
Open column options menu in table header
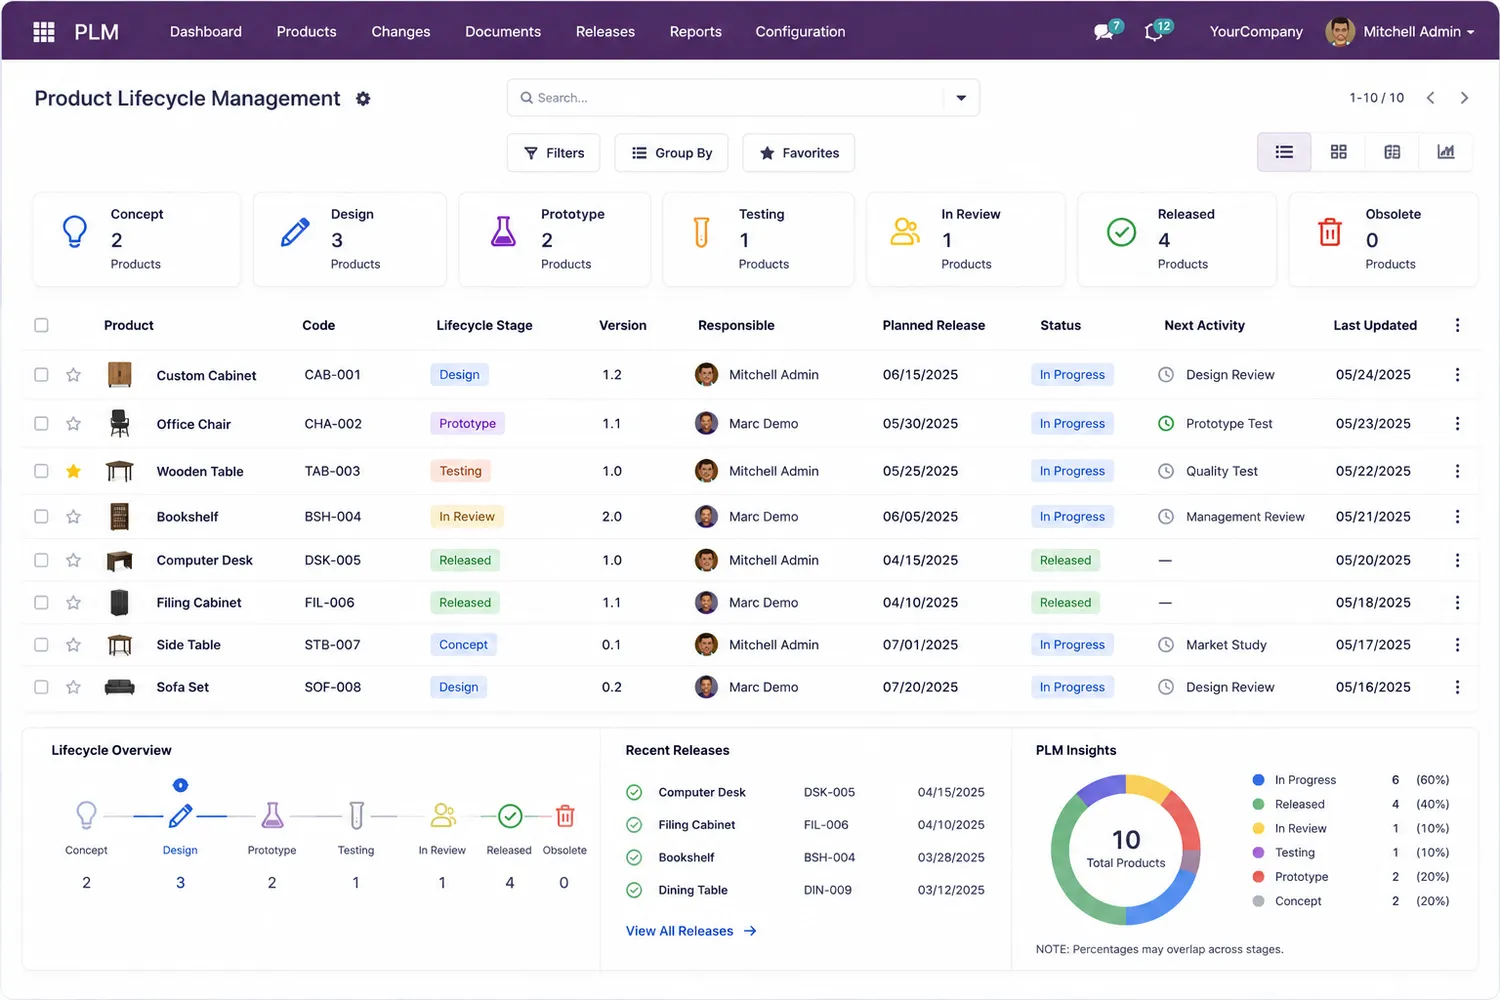tap(1457, 325)
